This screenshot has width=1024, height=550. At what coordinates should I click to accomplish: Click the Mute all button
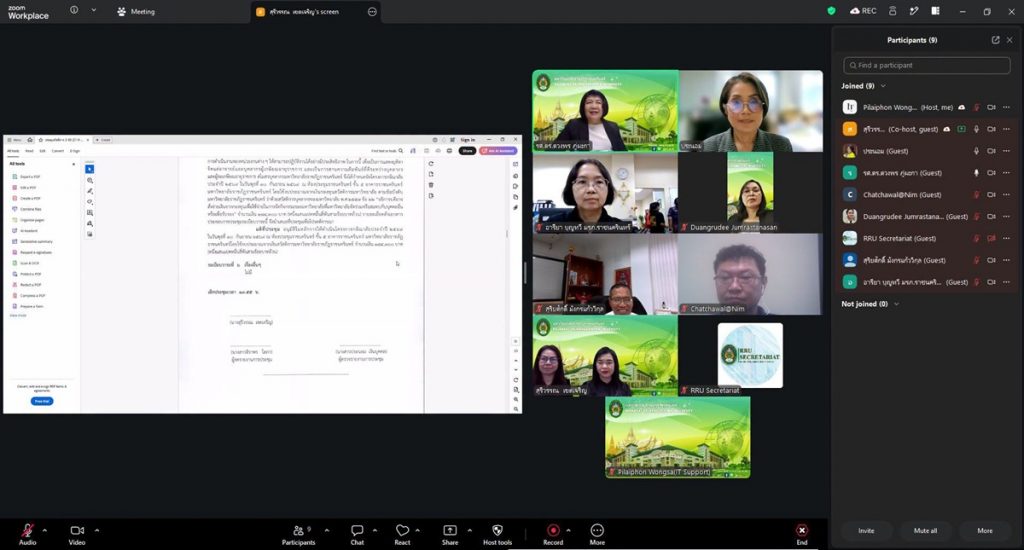tap(925, 530)
